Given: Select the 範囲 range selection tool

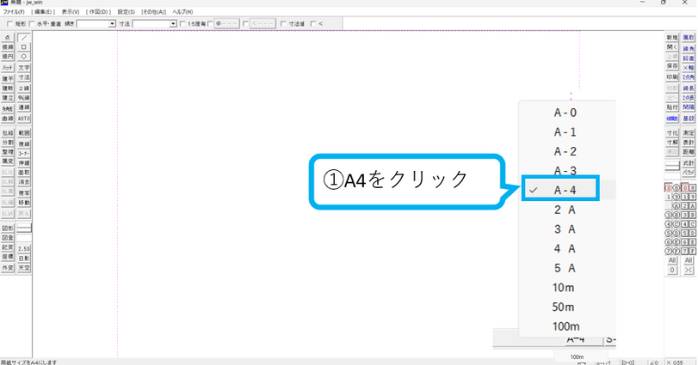Looking at the screenshot, I should (24, 133).
